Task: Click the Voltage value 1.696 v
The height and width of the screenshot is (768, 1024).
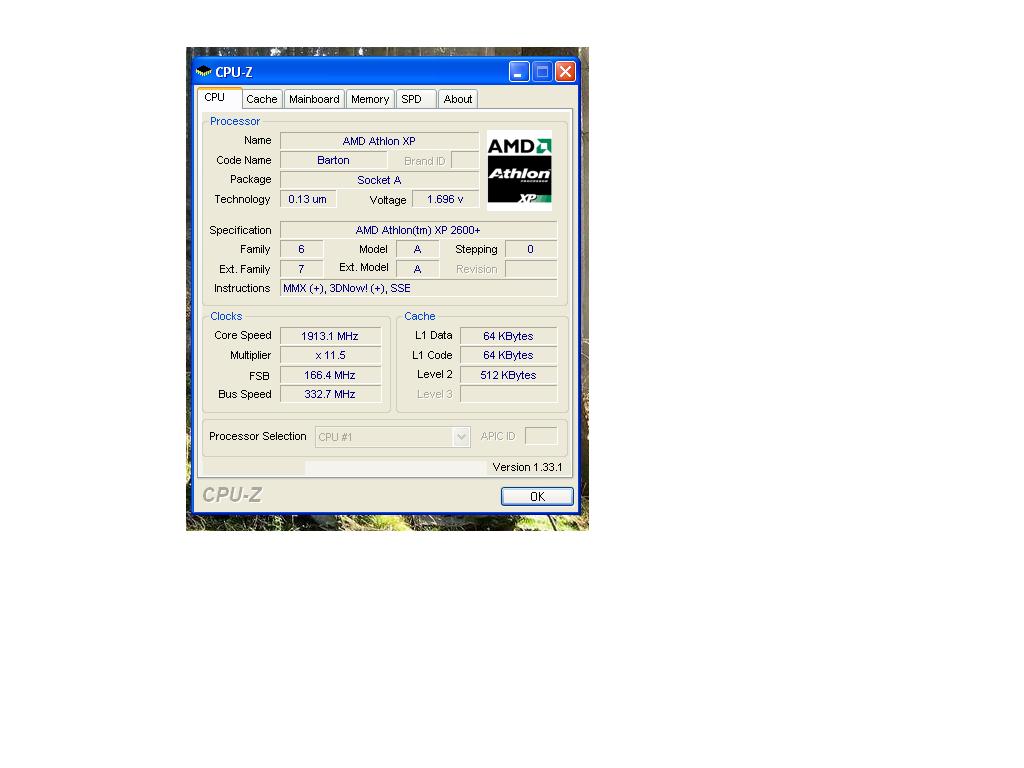Action: pos(445,199)
